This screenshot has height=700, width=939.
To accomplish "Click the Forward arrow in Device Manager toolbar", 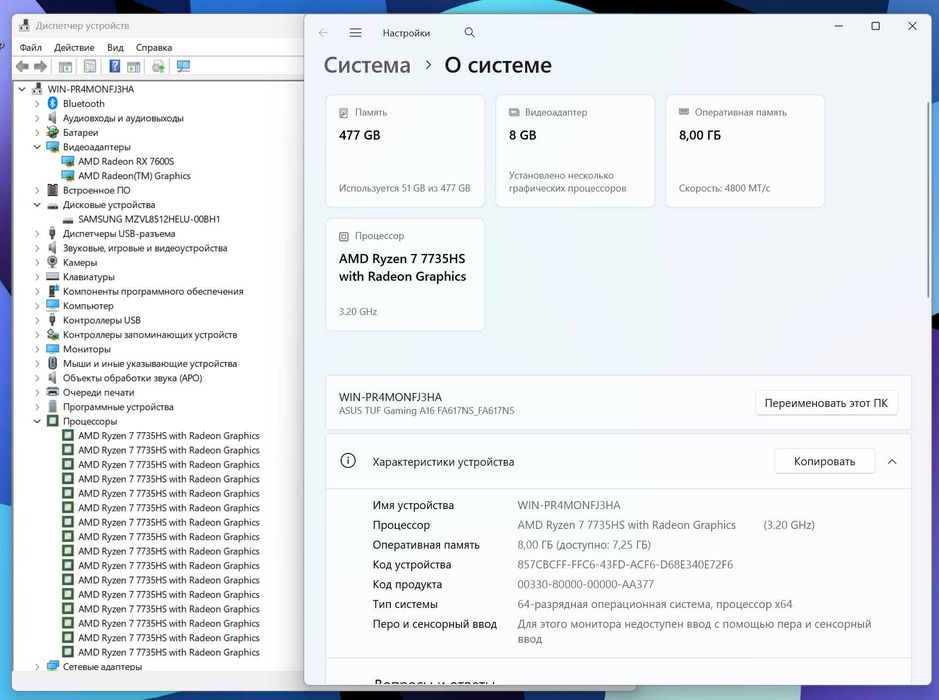I will click(x=40, y=66).
